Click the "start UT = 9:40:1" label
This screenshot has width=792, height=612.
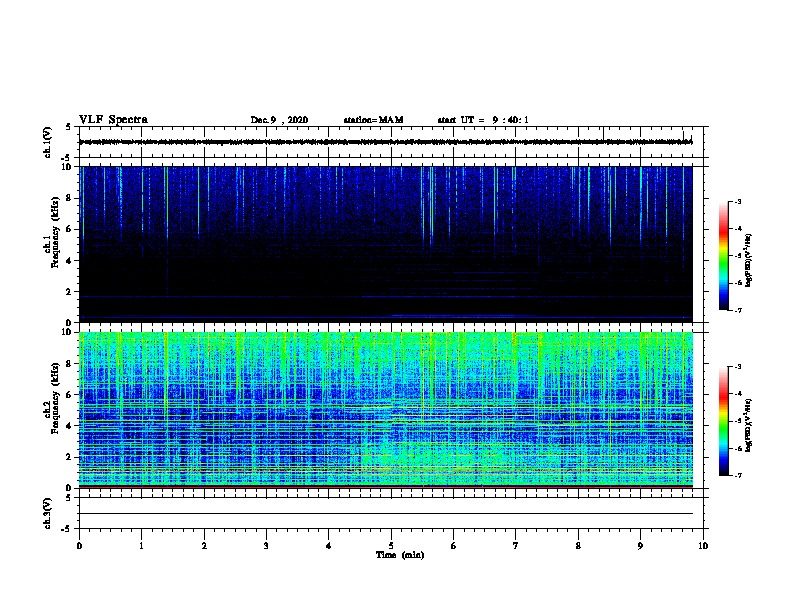483,120
